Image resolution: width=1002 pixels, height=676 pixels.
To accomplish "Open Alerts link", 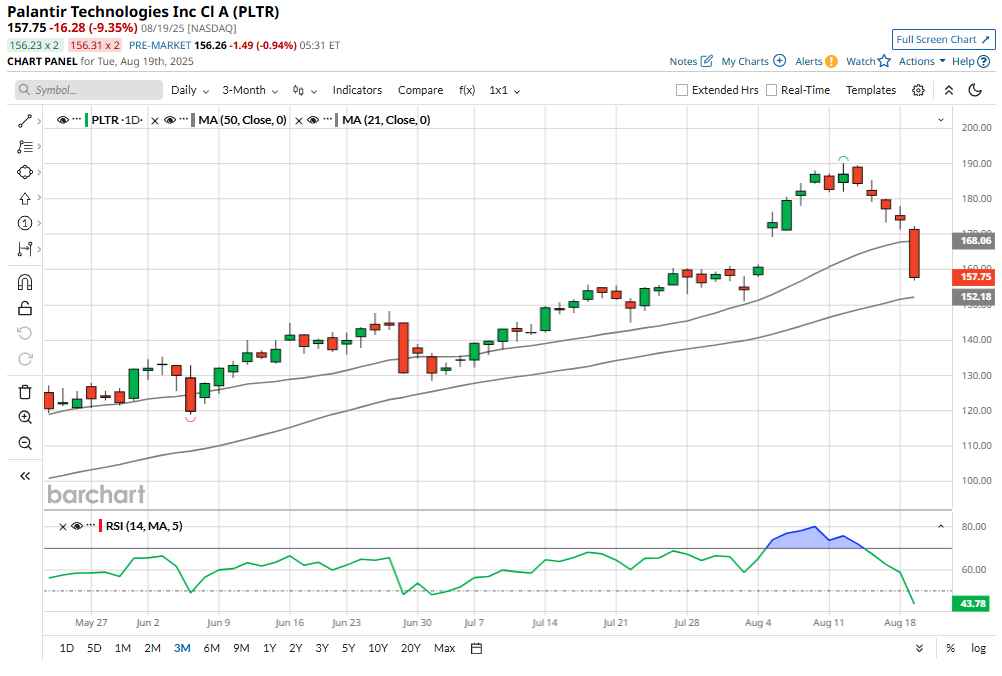I will tap(816, 61).
